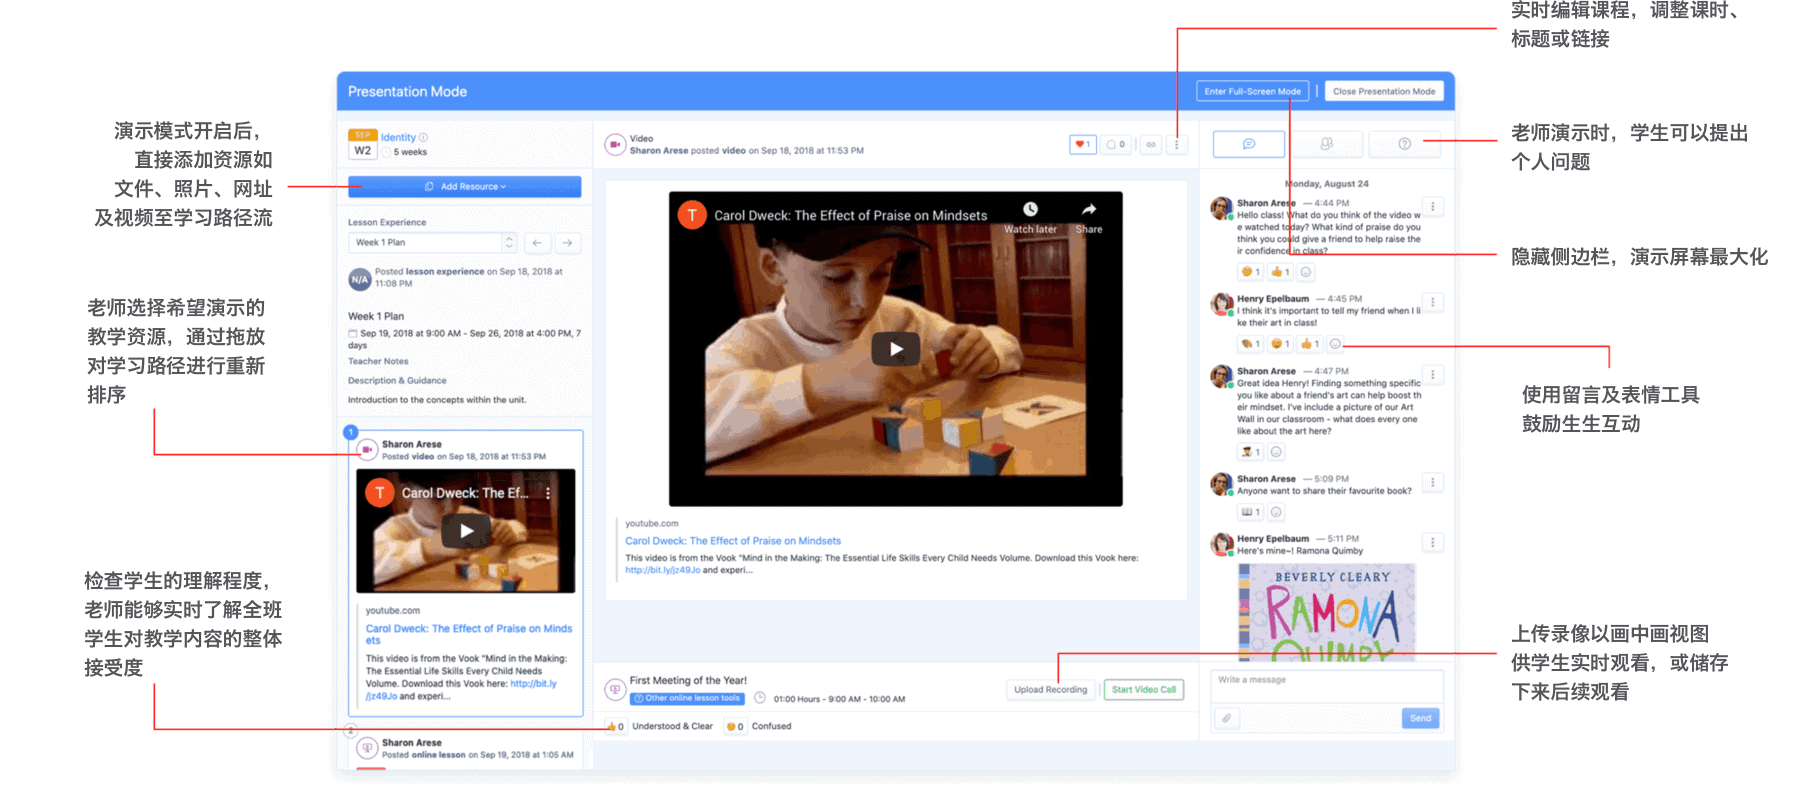Open options for Henry's 5:11 PM message
The height and width of the screenshot is (801, 1800).
1432,542
